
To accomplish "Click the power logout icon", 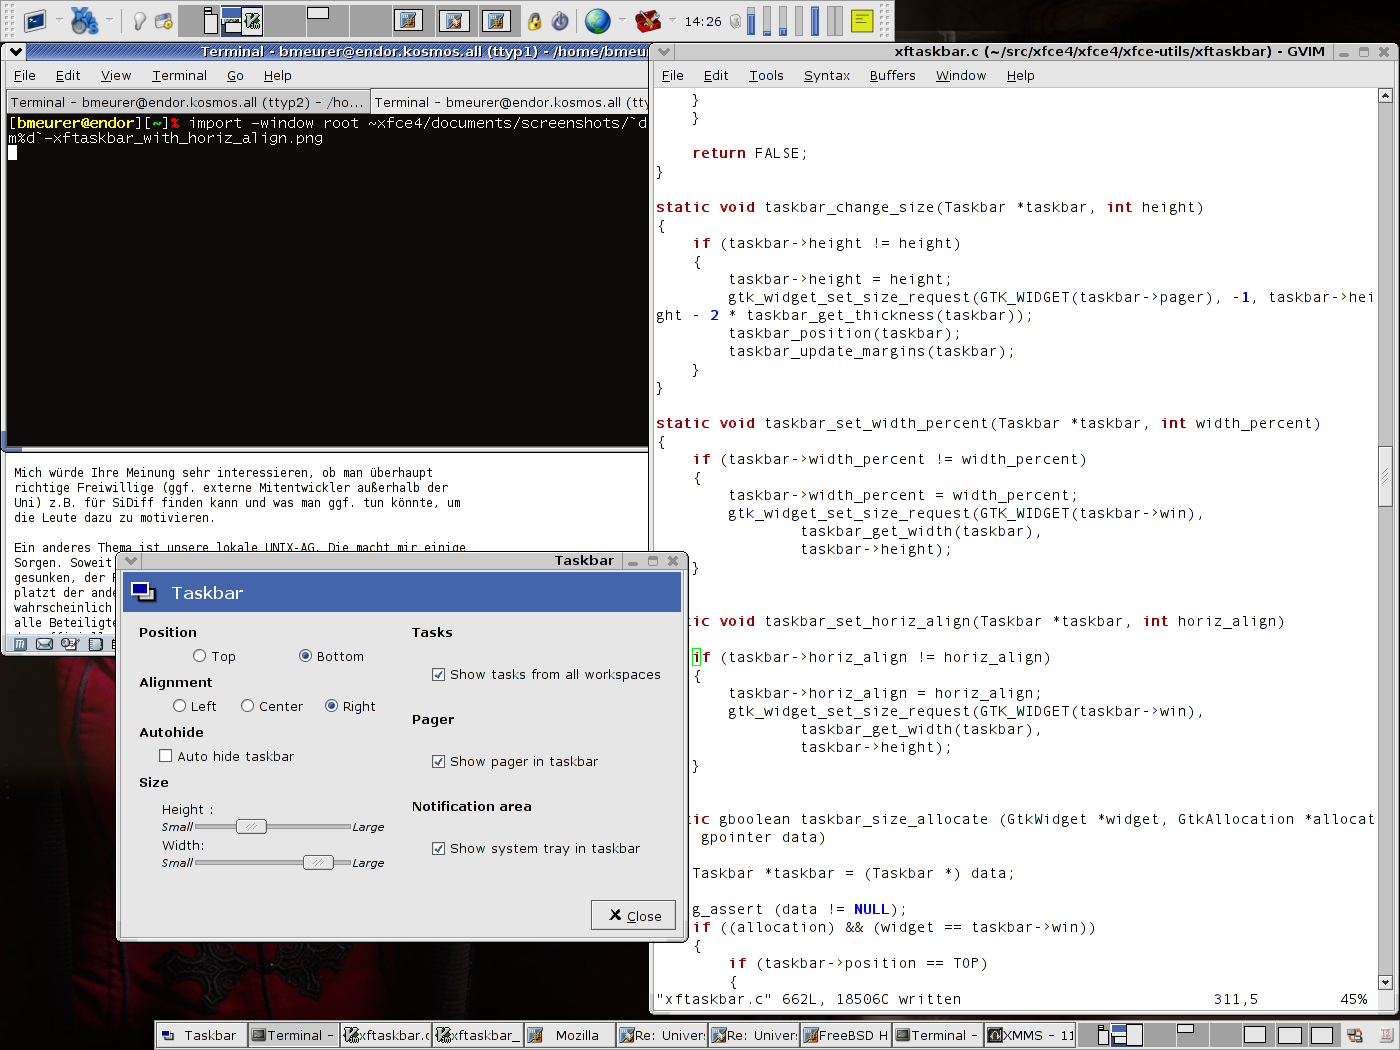I will tap(560, 20).
